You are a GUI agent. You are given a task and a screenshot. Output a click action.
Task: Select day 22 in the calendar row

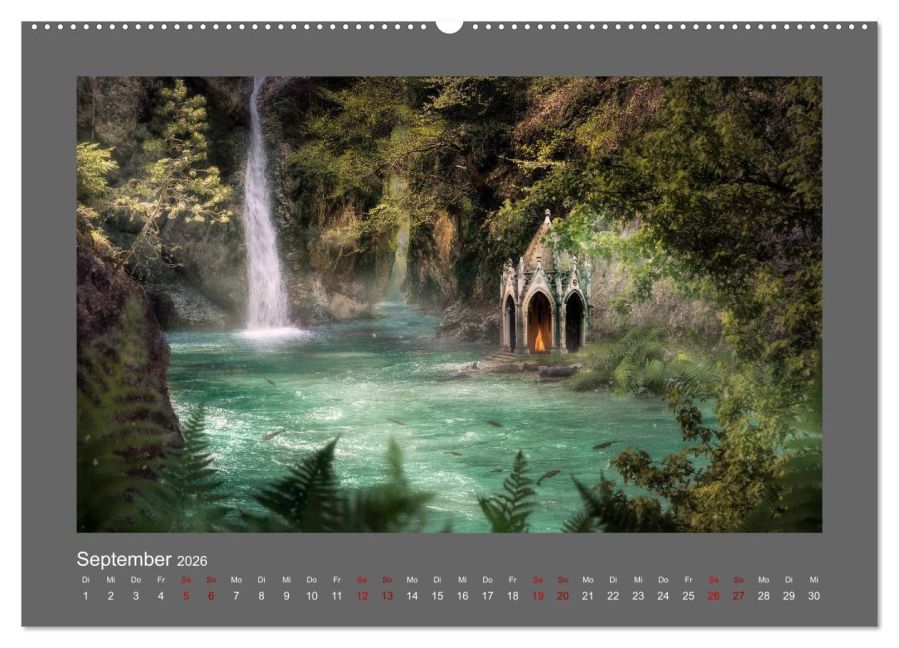point(613,596)
